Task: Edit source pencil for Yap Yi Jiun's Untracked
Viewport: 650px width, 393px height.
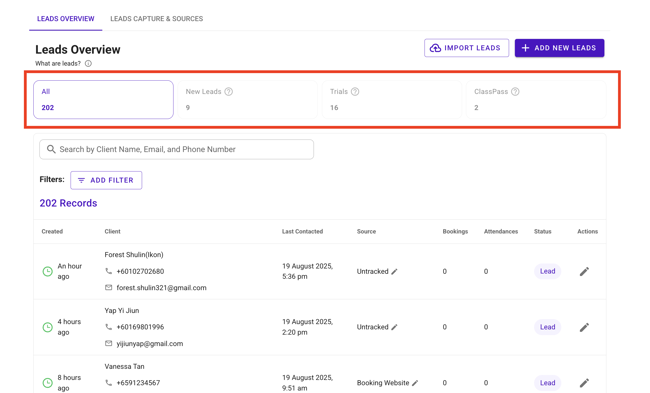Action: point(394,327)
